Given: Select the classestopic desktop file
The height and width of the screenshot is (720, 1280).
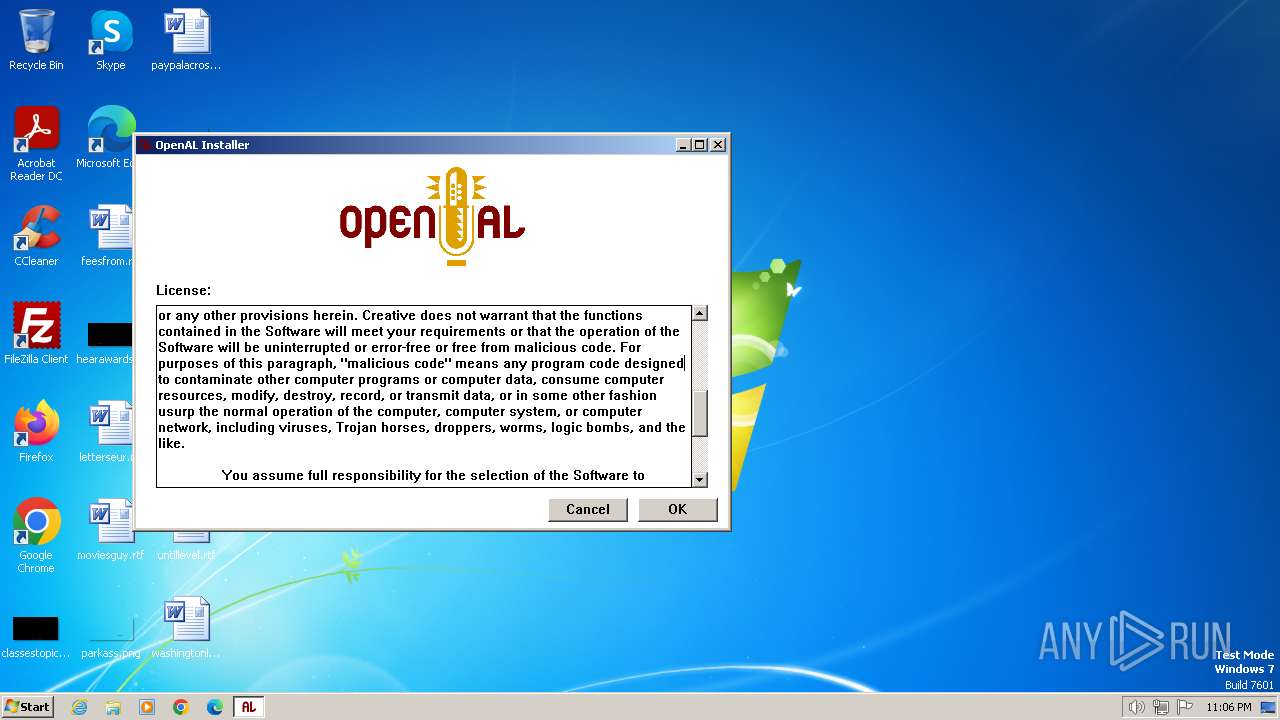Looking at the screenshot, I should [x=36, y=636].
